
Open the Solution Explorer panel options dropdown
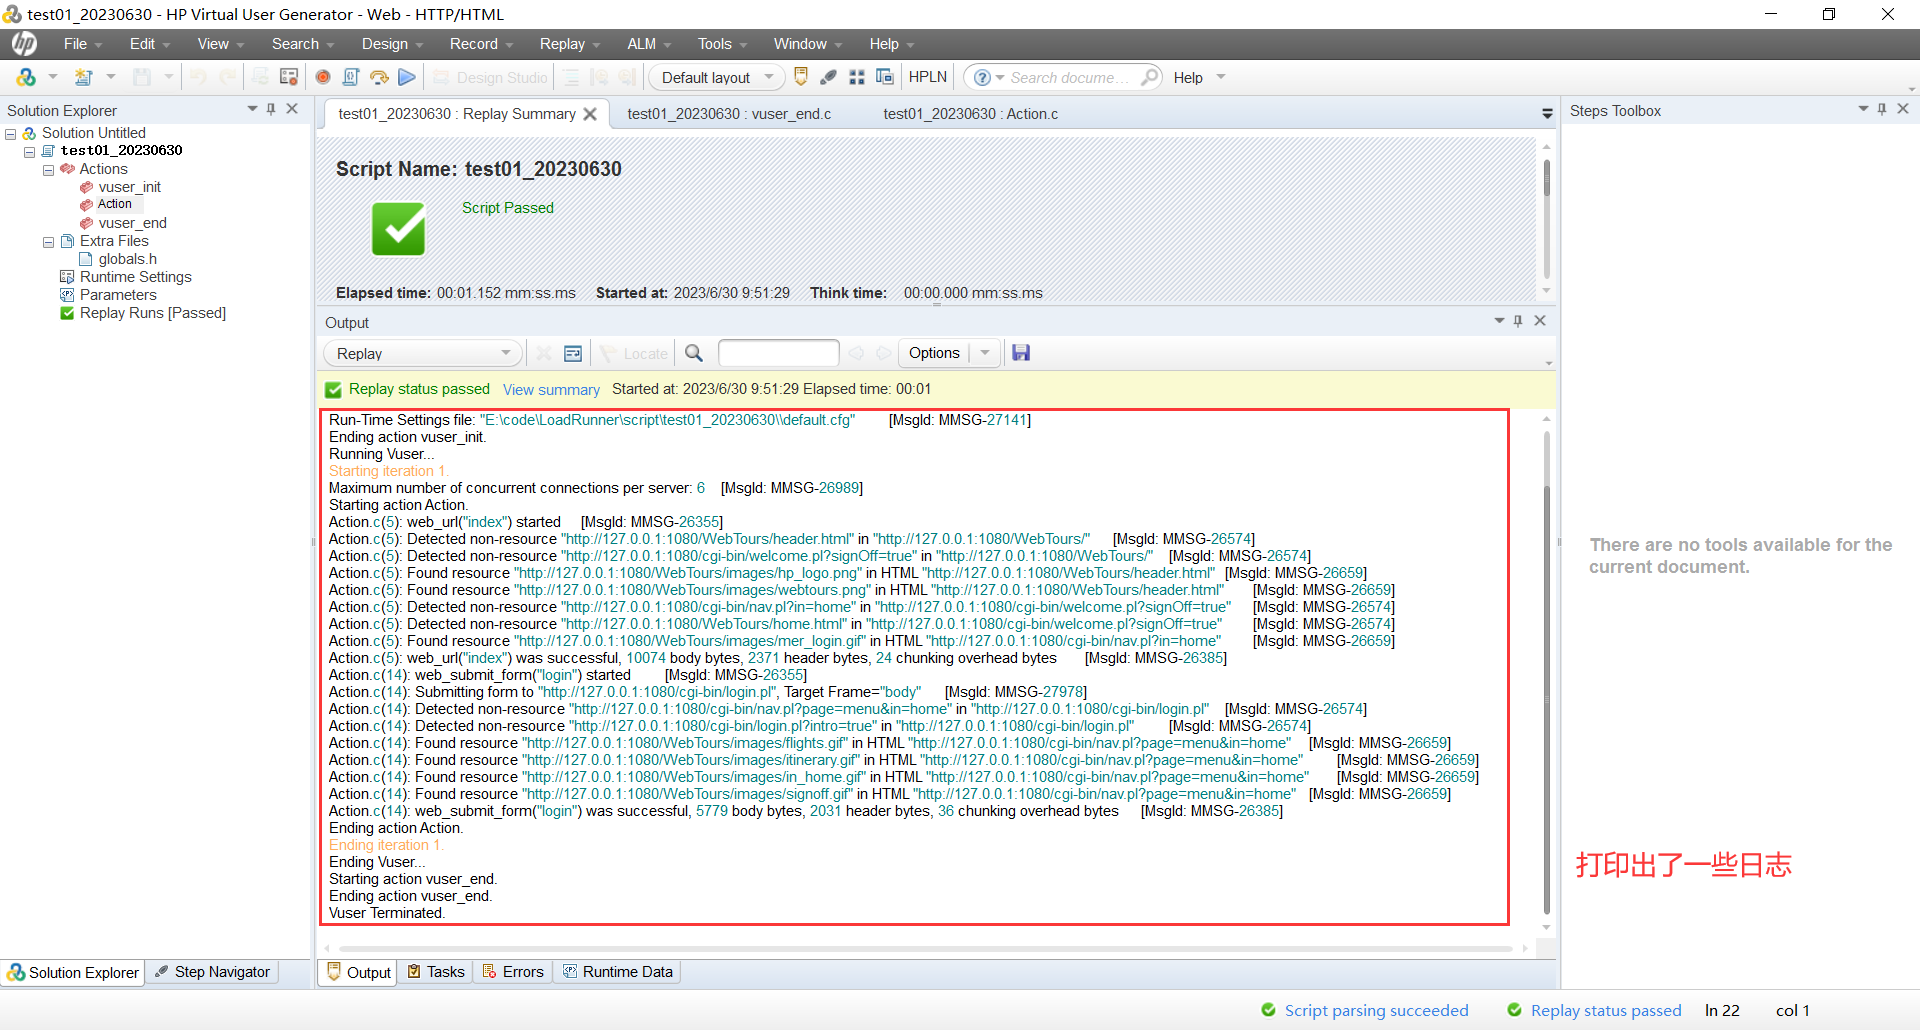(252, 109)
